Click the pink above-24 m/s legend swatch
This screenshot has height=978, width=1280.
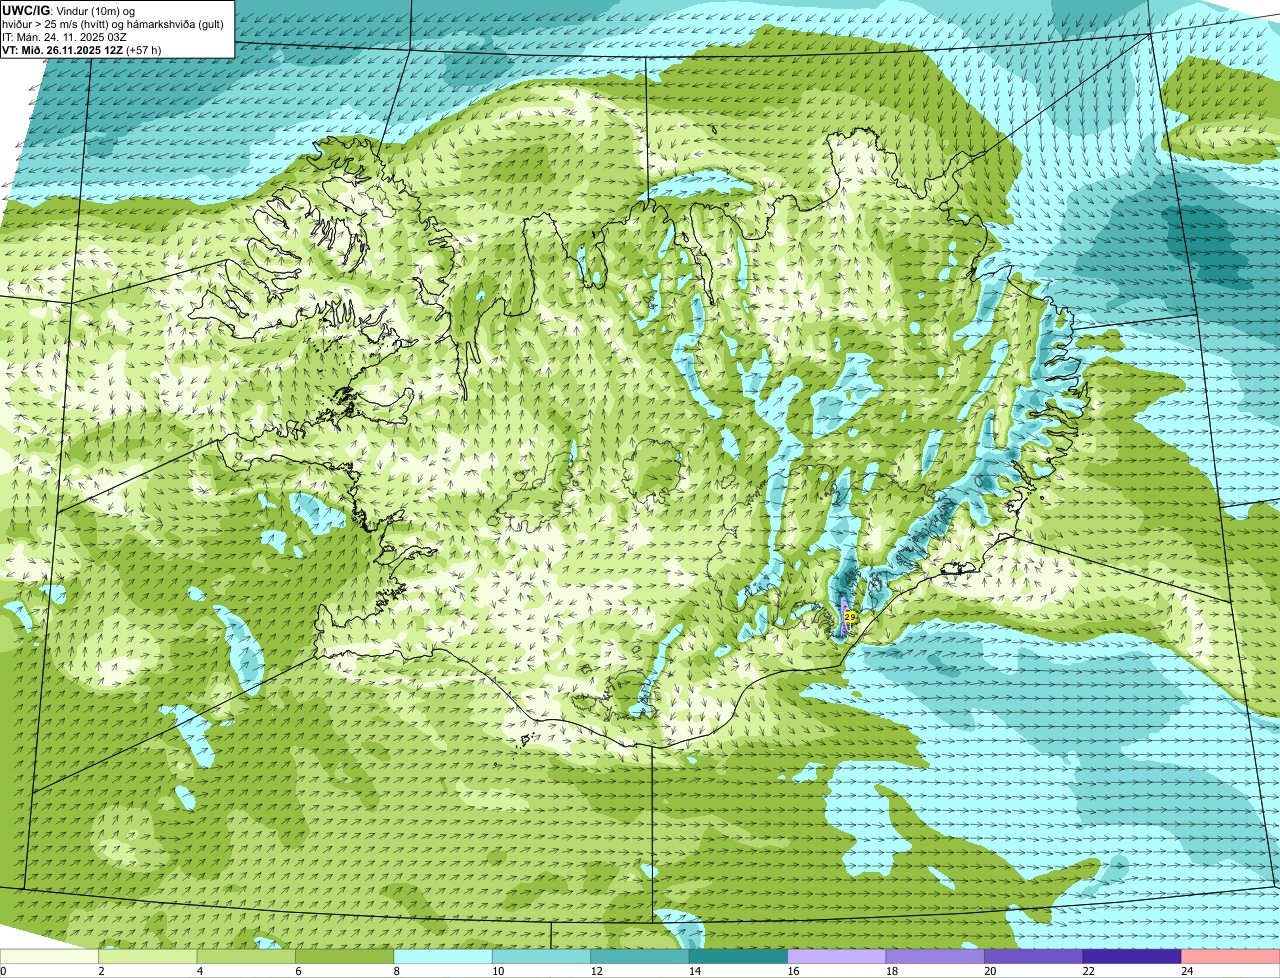1231,956
